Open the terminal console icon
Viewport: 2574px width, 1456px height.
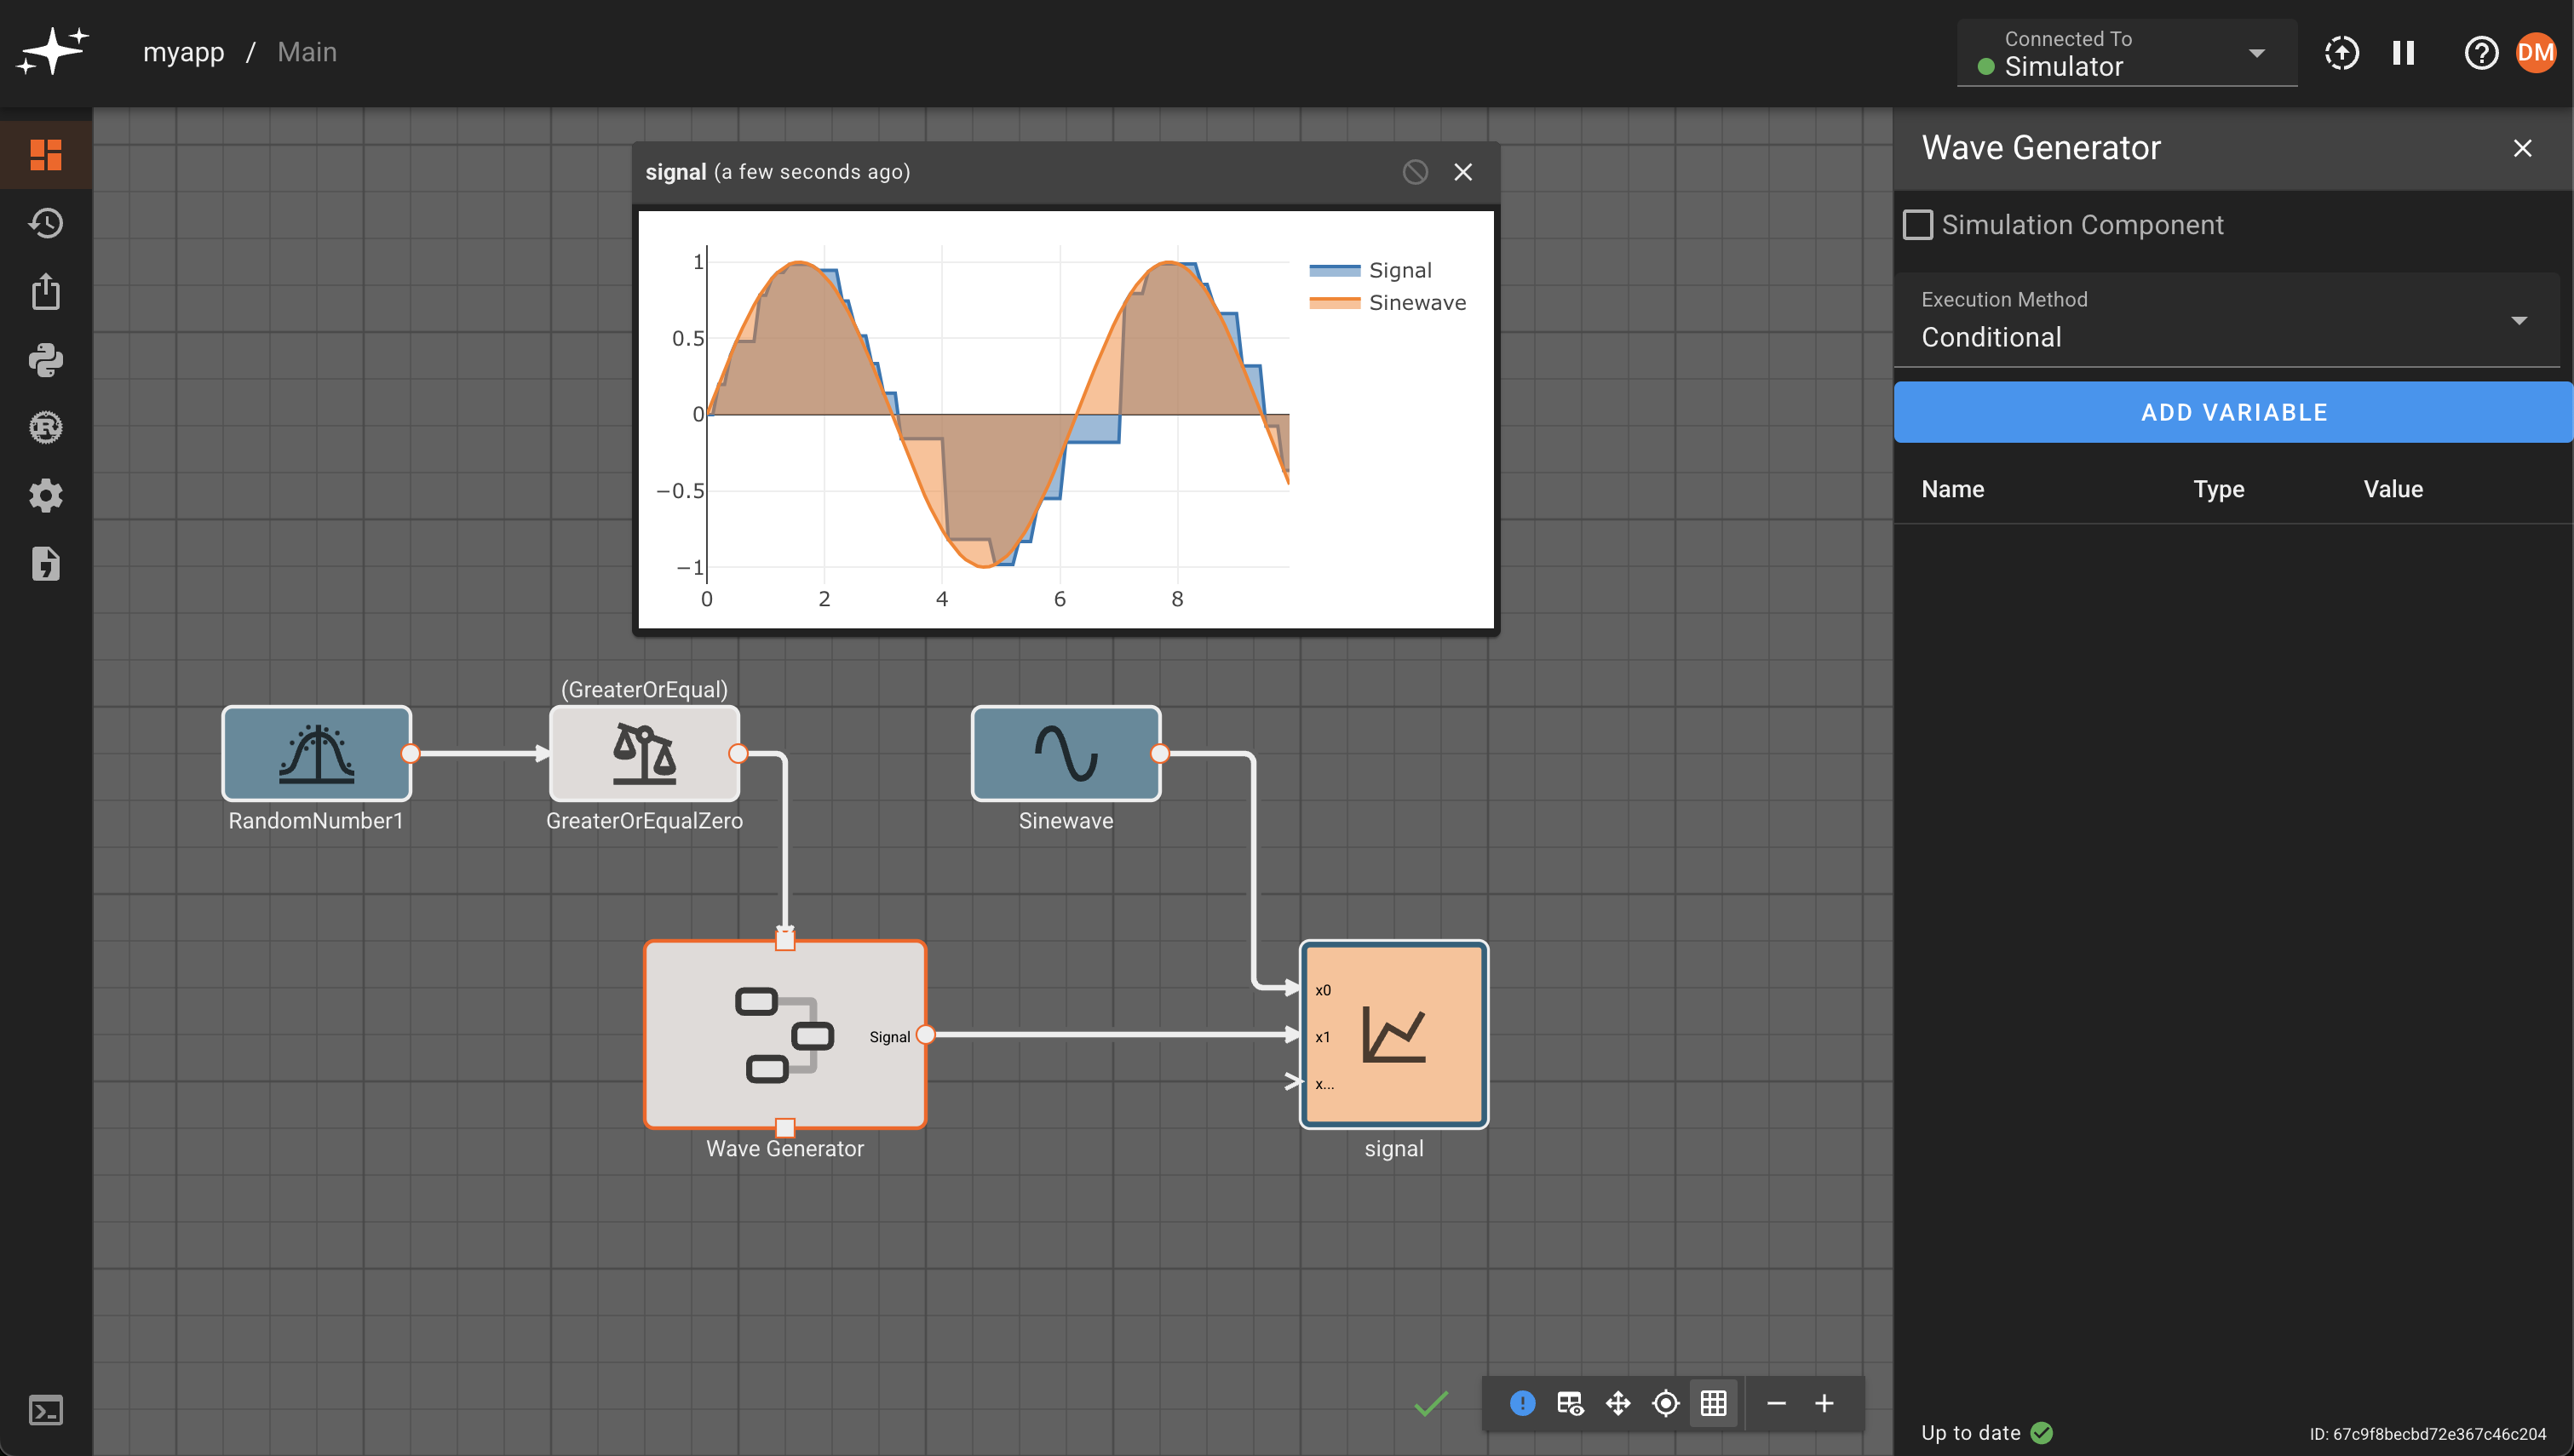[x=46, y=1411]
